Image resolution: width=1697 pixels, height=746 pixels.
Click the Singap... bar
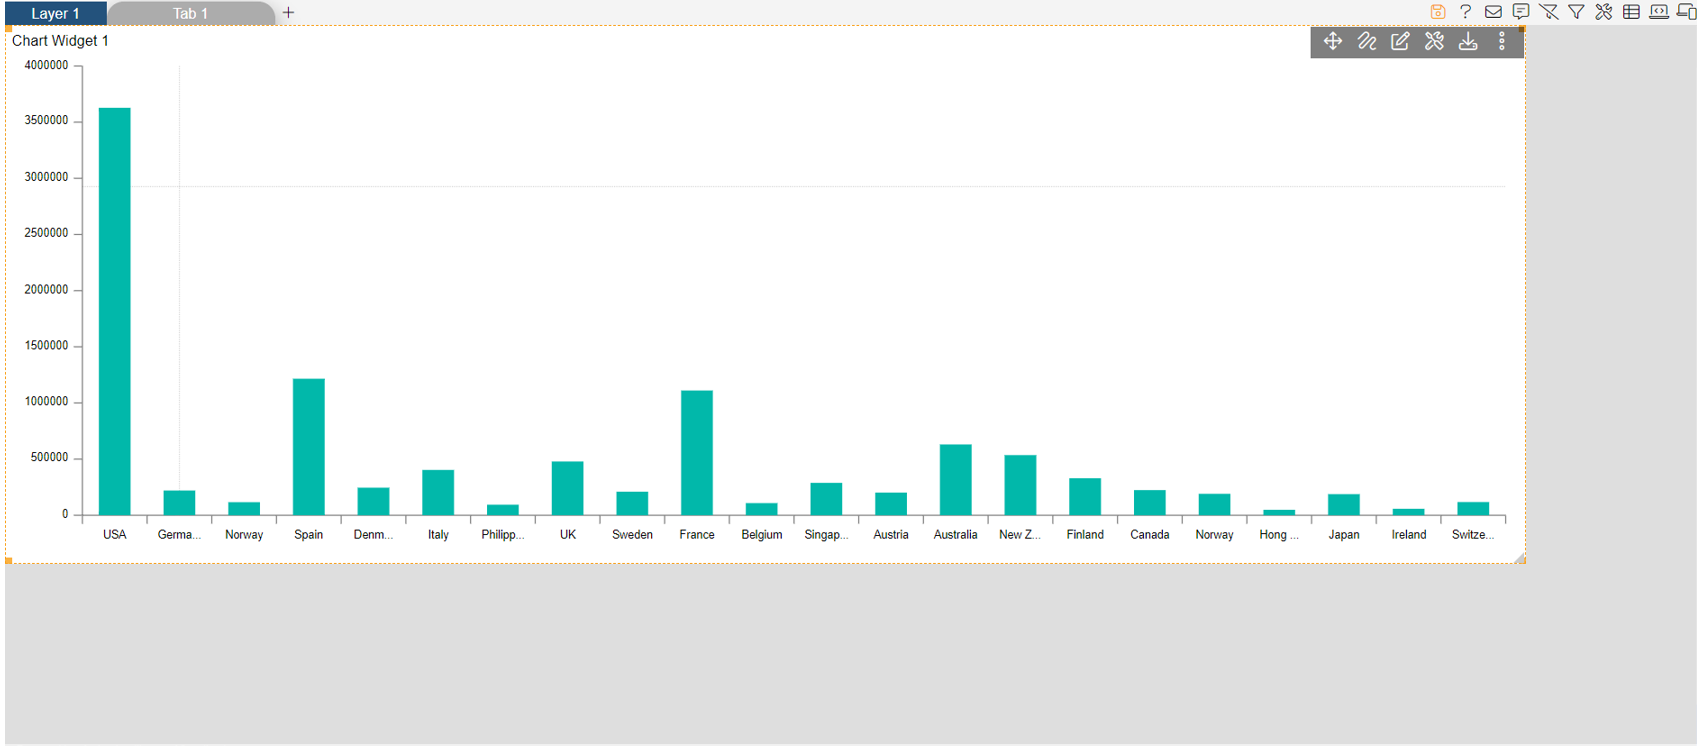point(826,499)
